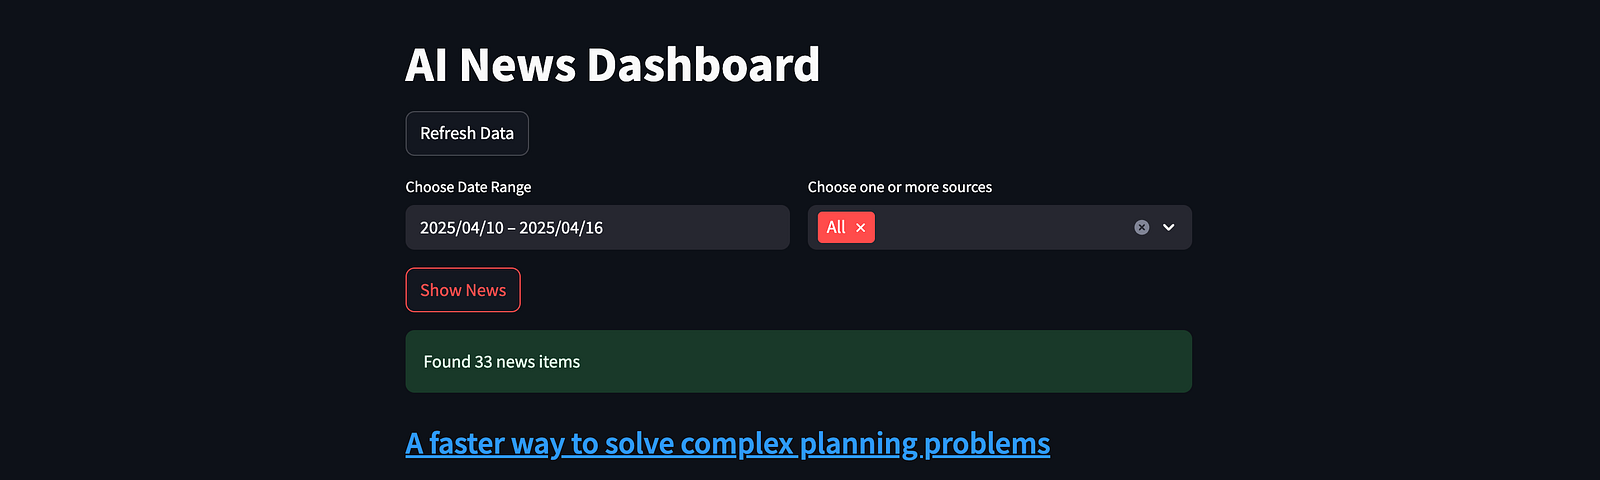
Task: Select the red All source tag
Action: [846, 228]
